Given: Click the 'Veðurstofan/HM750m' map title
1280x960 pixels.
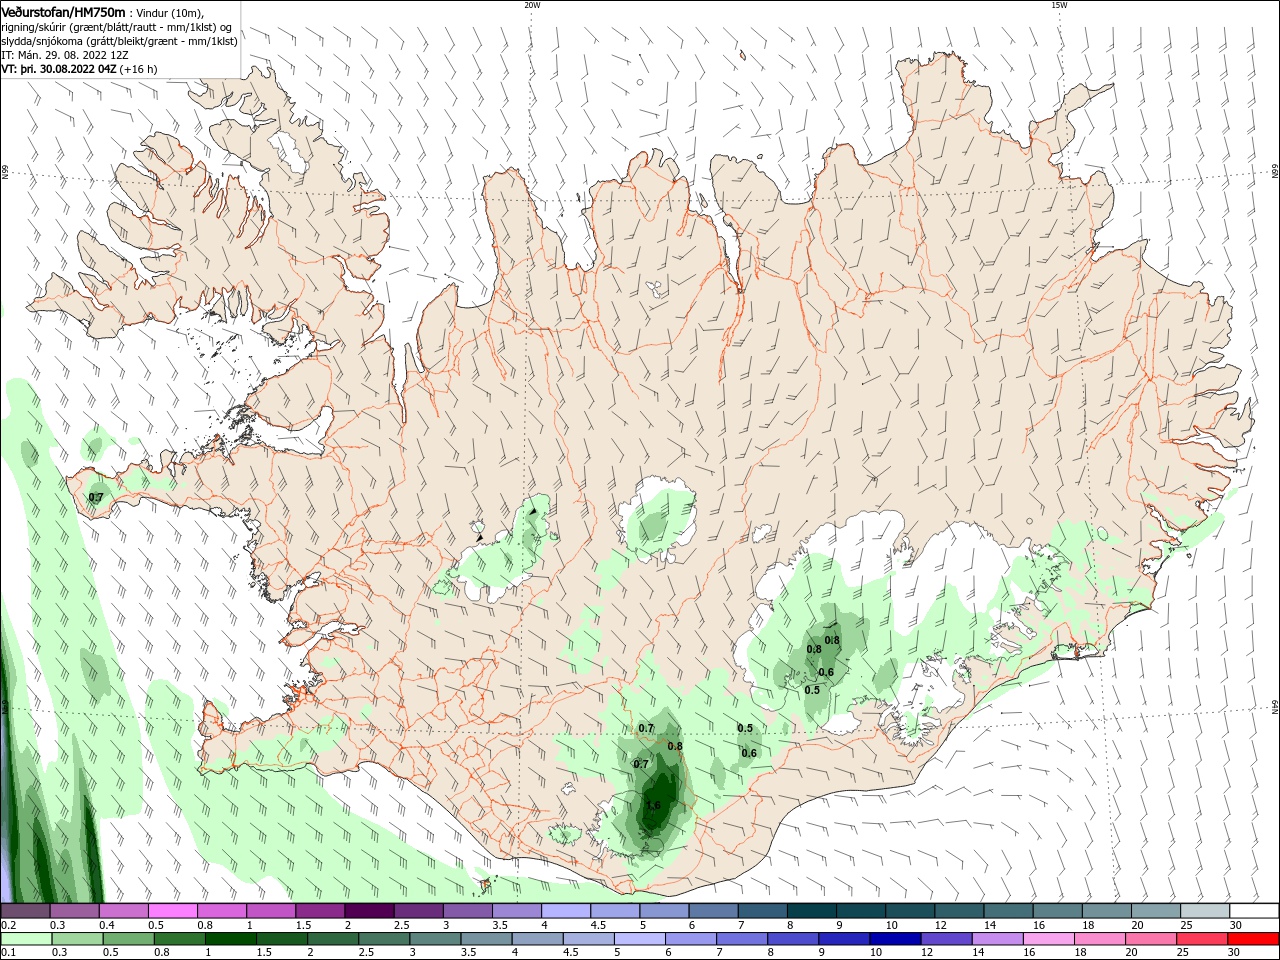Looking at the screenshot, I should tap(63, 12).
